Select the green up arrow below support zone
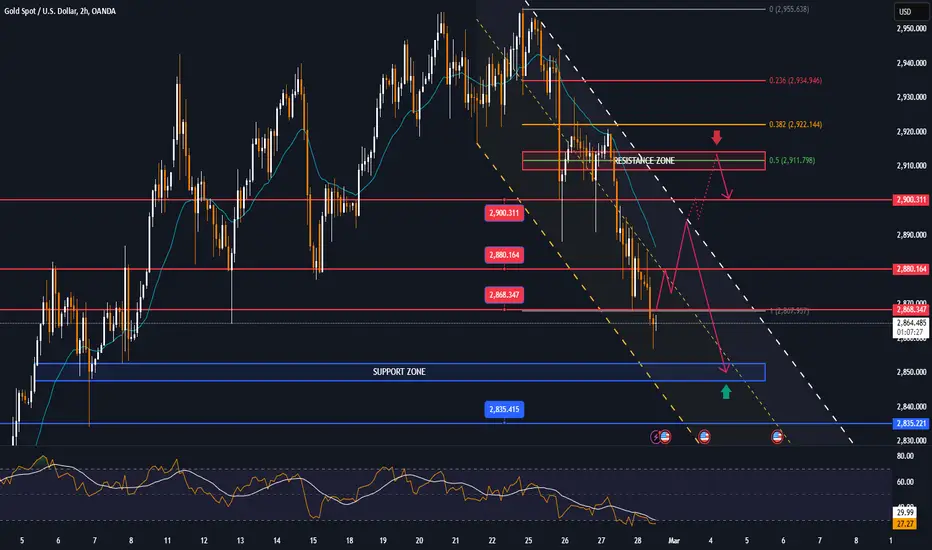Viewport: 932px width, 550px height. click(x=726, y=392)
